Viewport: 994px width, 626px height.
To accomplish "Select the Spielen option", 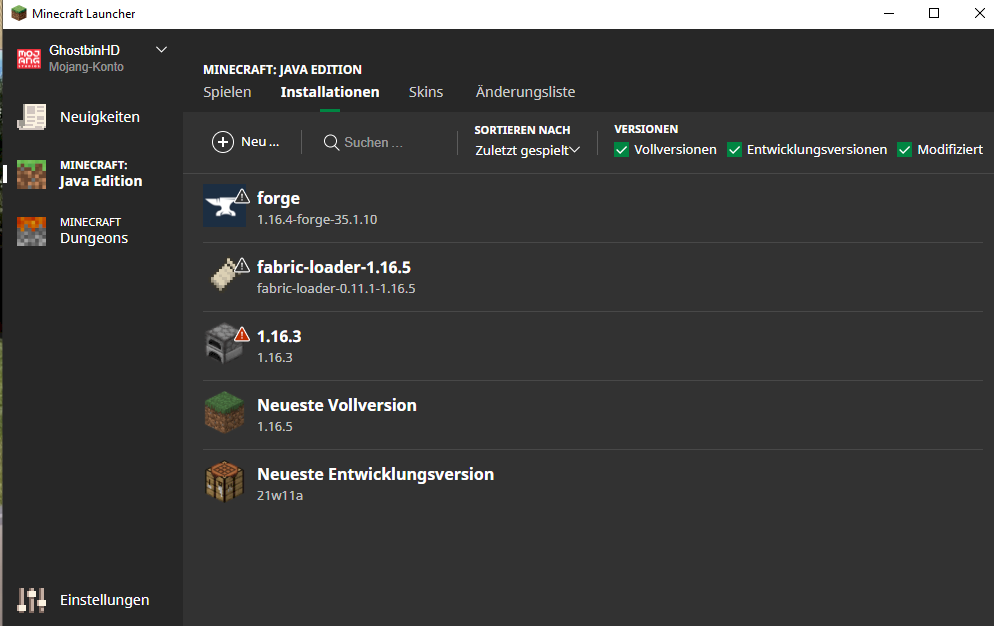I will point(227,91).
